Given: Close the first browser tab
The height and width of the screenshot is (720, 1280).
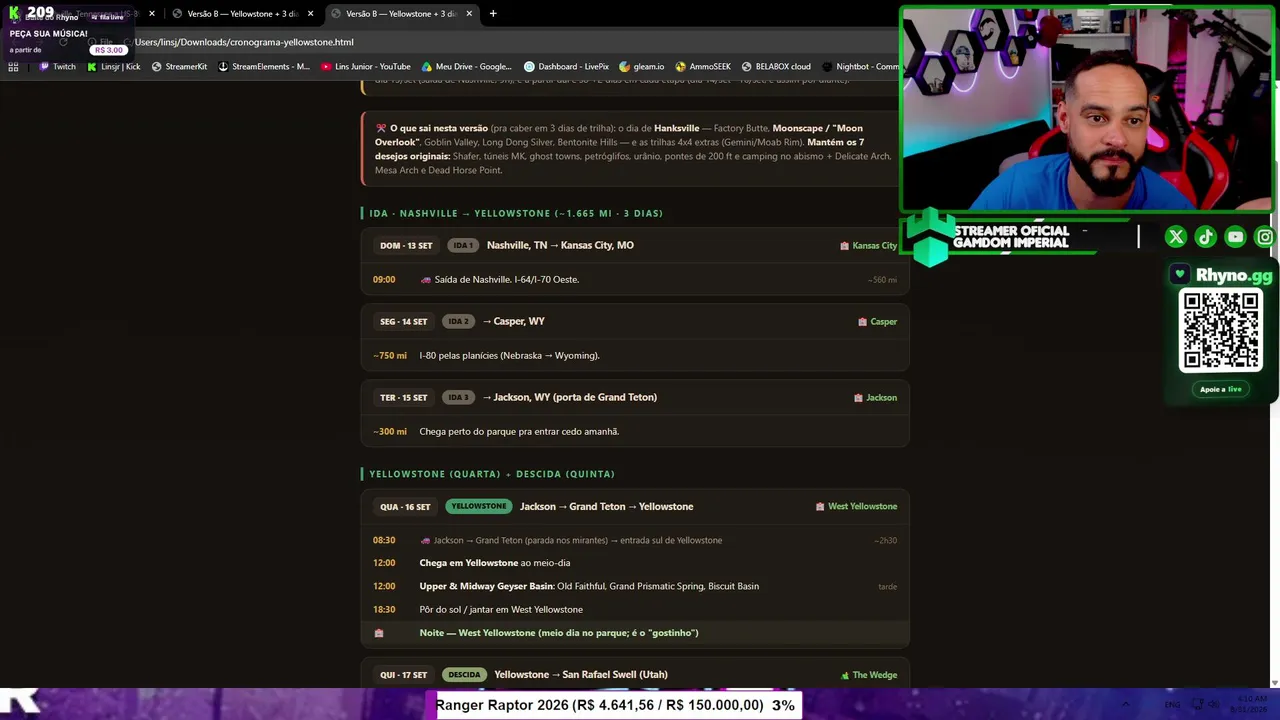Looking at the screenshot, I should pyautogui.click(x=152, y=14).
